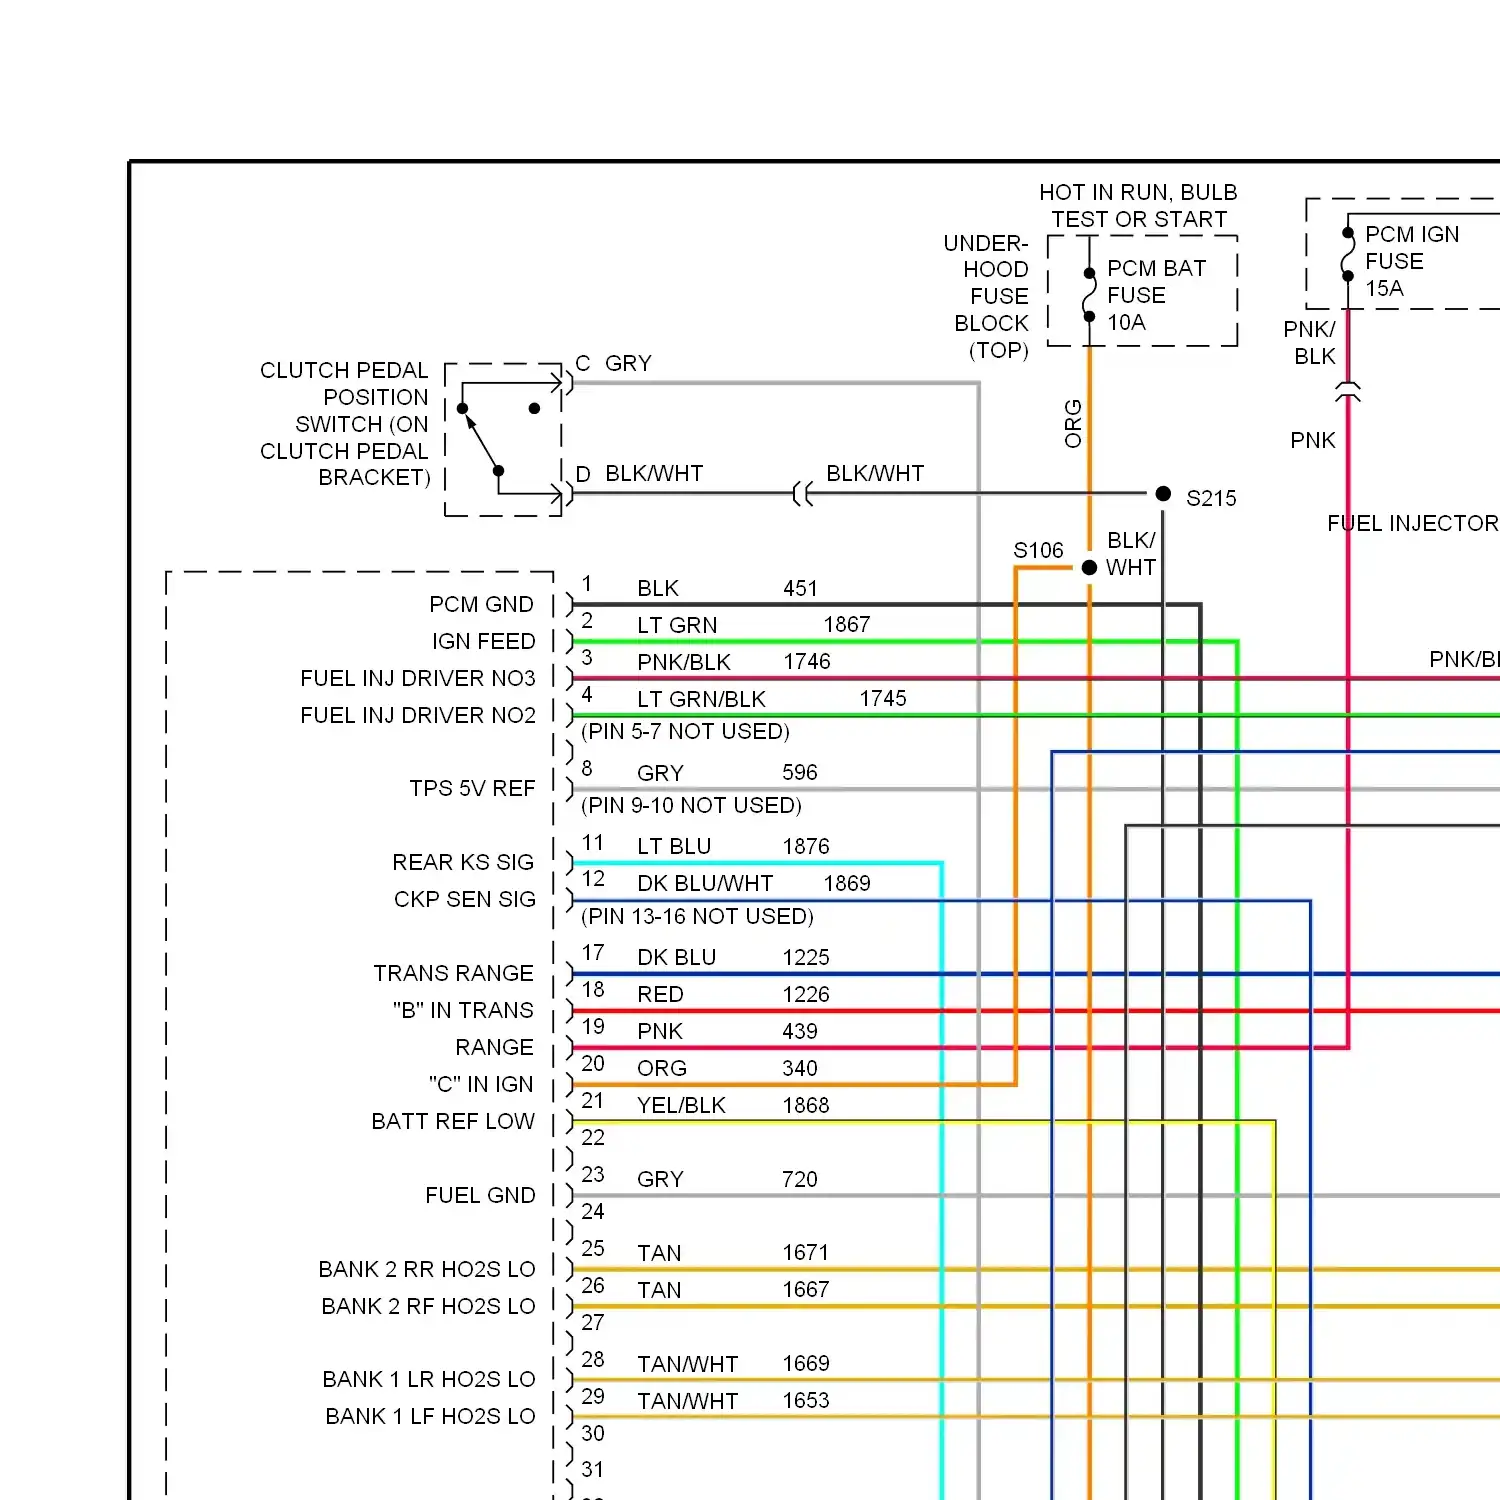Image resolution: width=1500 pixels, height=1500 pixels.
Task: Click the RED wire color label
Action: tap(660, 995)
